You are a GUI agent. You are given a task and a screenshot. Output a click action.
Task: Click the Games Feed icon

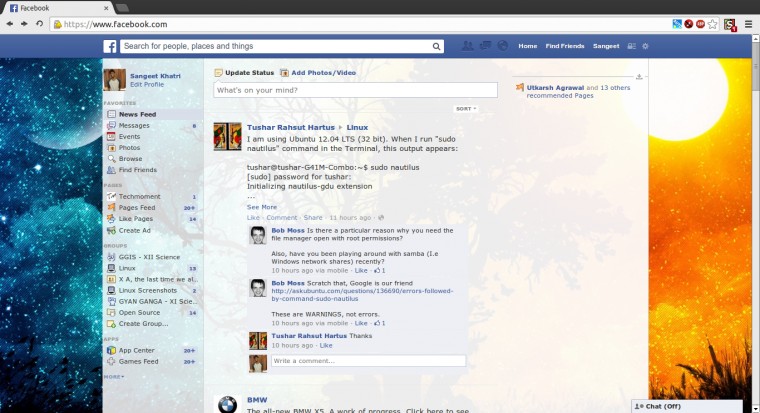[x=111, y=361]
